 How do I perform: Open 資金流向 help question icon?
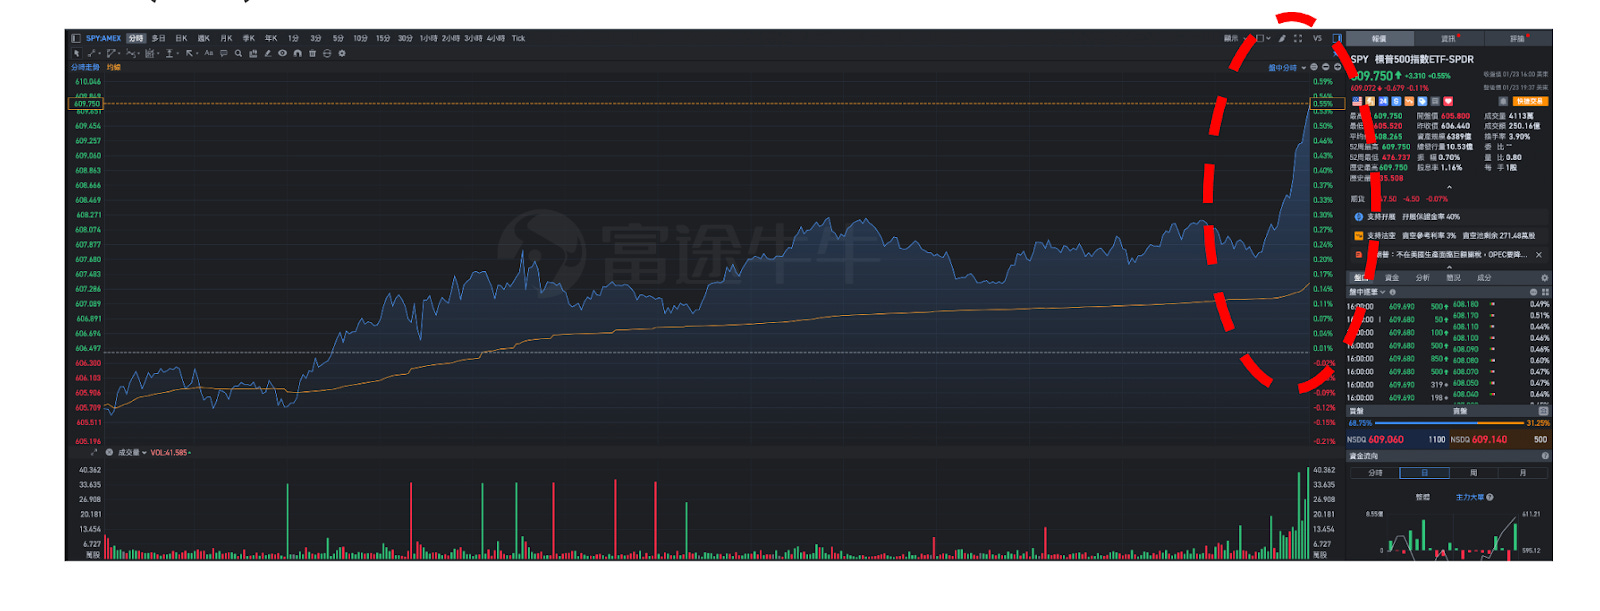(x=1545, y=456)
